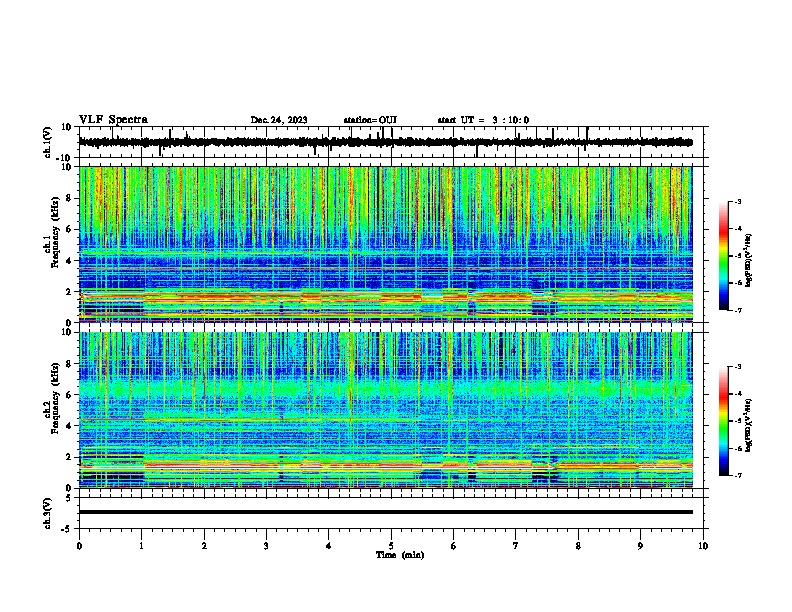Screen dimensions: 792x612
Task: Click the "-7" label on ch.1 color bar
Action: (737, 310)
